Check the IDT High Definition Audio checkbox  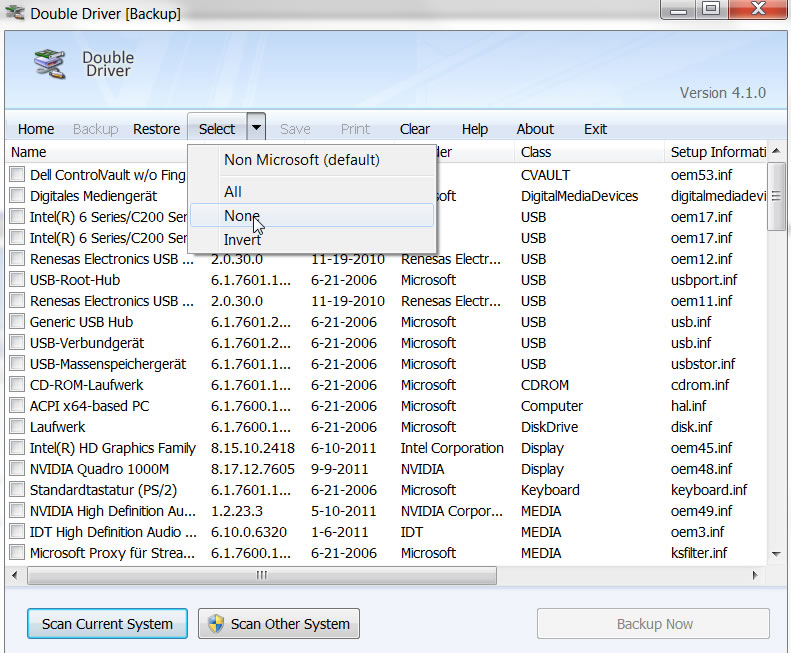tap(17, 532)
